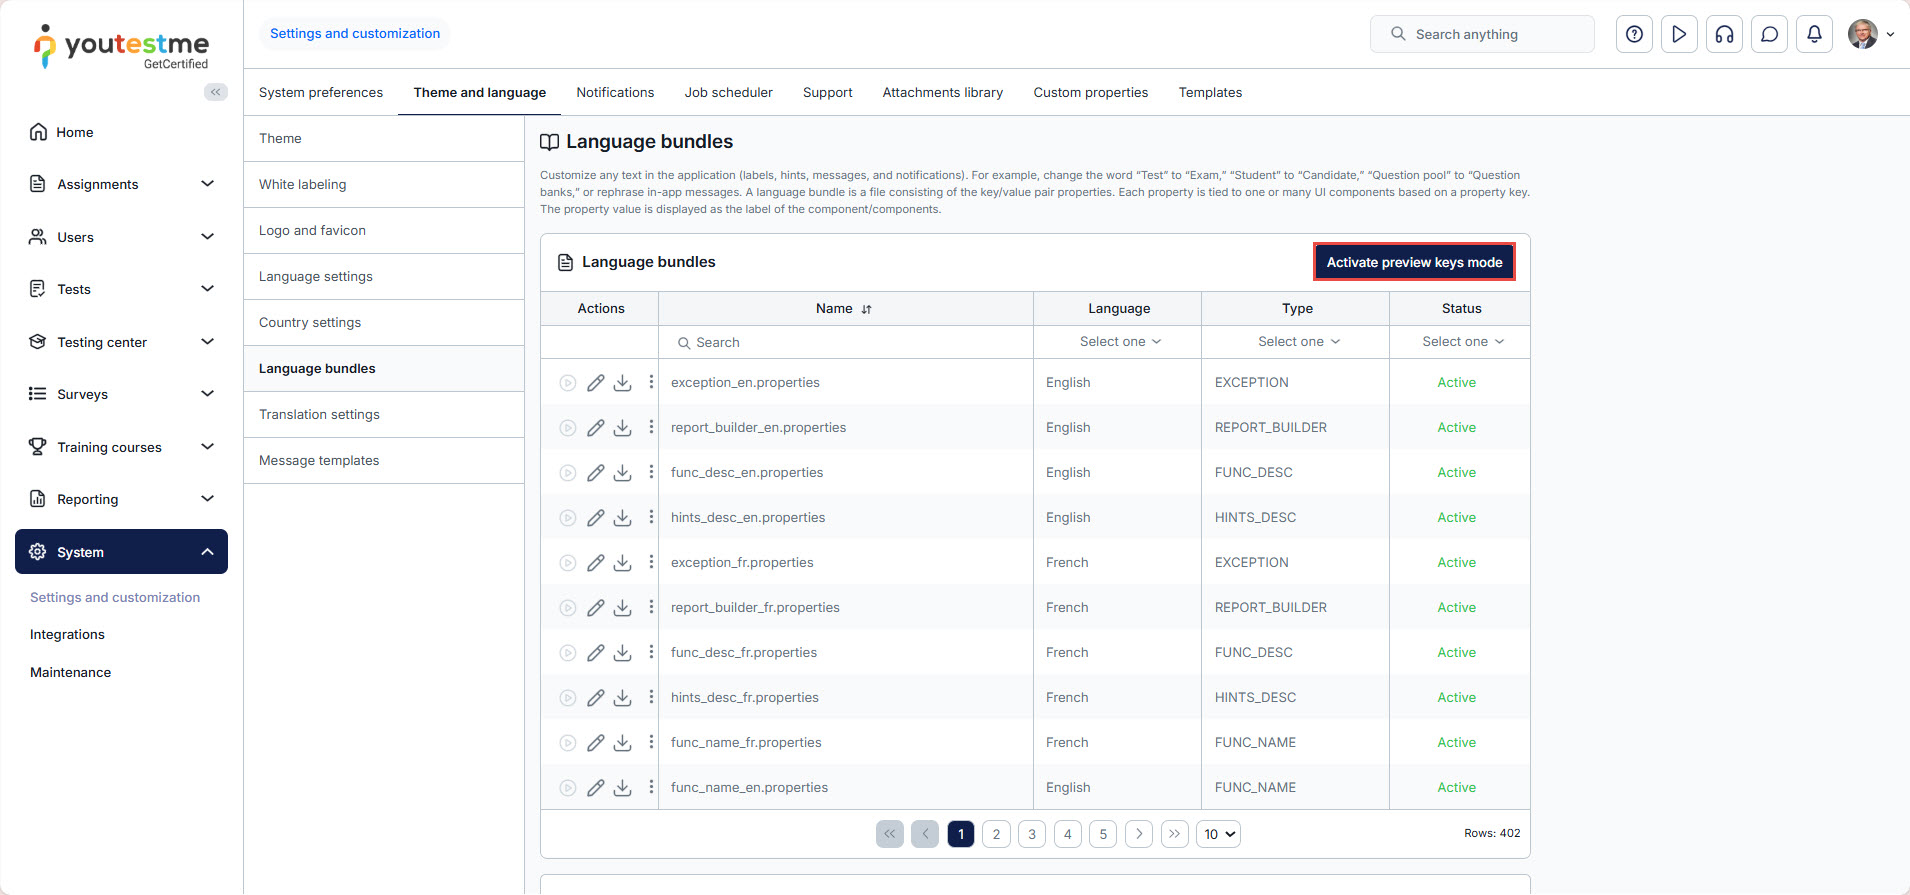Click Activate preview keys mode button
Image resolution: width=1910 pixels, height=895 pixels.
pos(1413,262)
